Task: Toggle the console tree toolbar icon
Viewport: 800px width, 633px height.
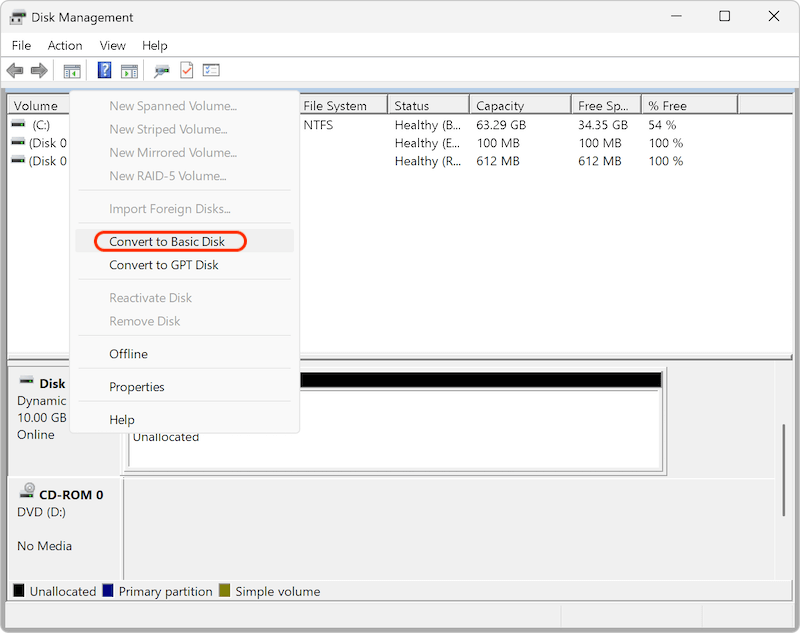Action: point(71,70)
